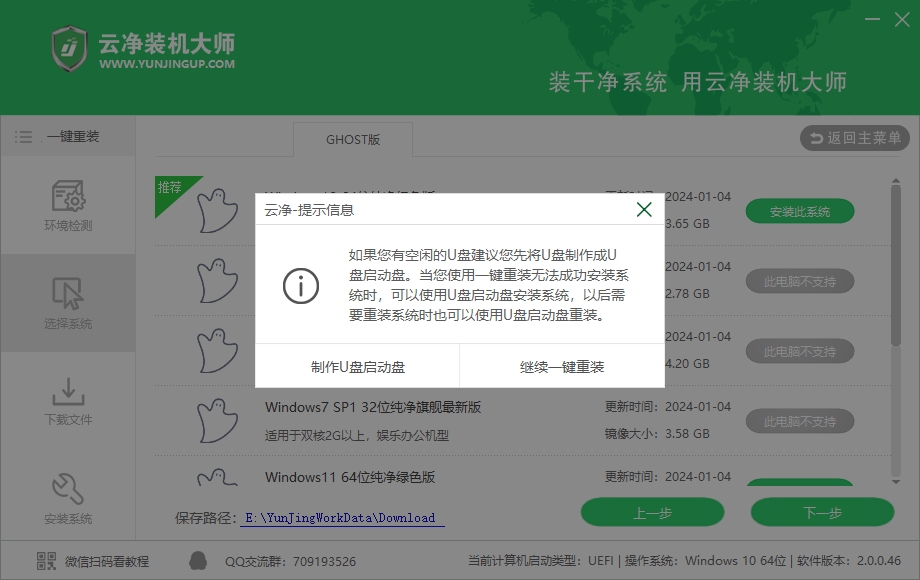Switch to the GHOST版 tab
The width and height of the screenshot is (920, 580).
pos(352,140)
